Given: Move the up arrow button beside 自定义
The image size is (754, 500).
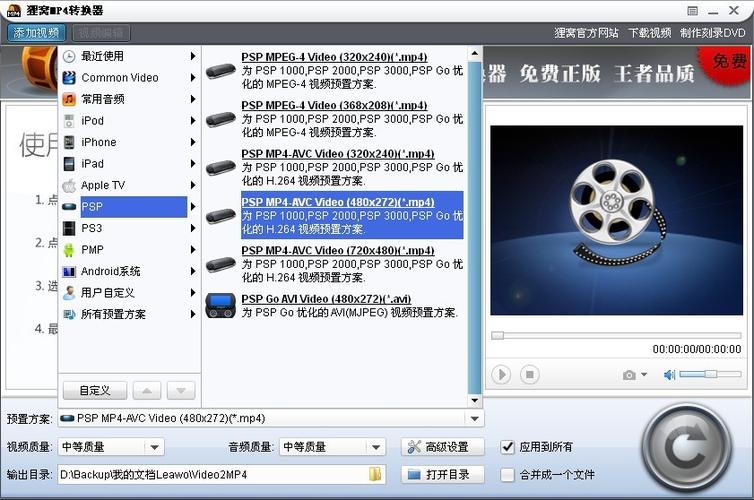Looking at the screenshot, I should pos(147,390).
